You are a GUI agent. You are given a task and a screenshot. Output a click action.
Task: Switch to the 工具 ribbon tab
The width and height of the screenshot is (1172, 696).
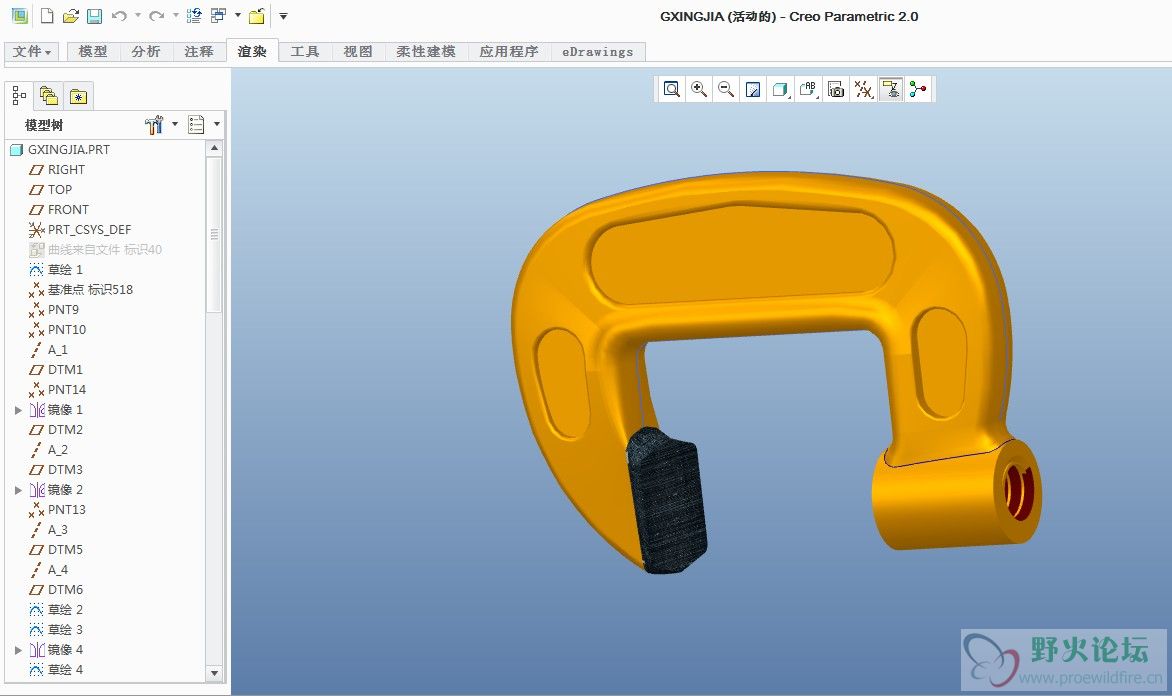tap(305, 52)
